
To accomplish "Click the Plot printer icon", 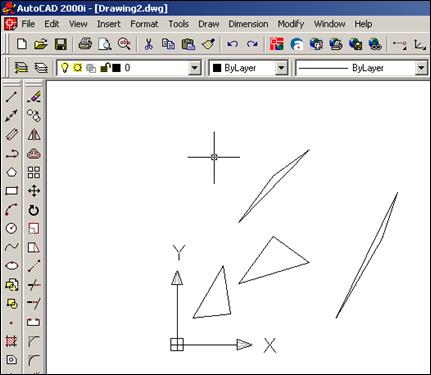I will [85, 44].
